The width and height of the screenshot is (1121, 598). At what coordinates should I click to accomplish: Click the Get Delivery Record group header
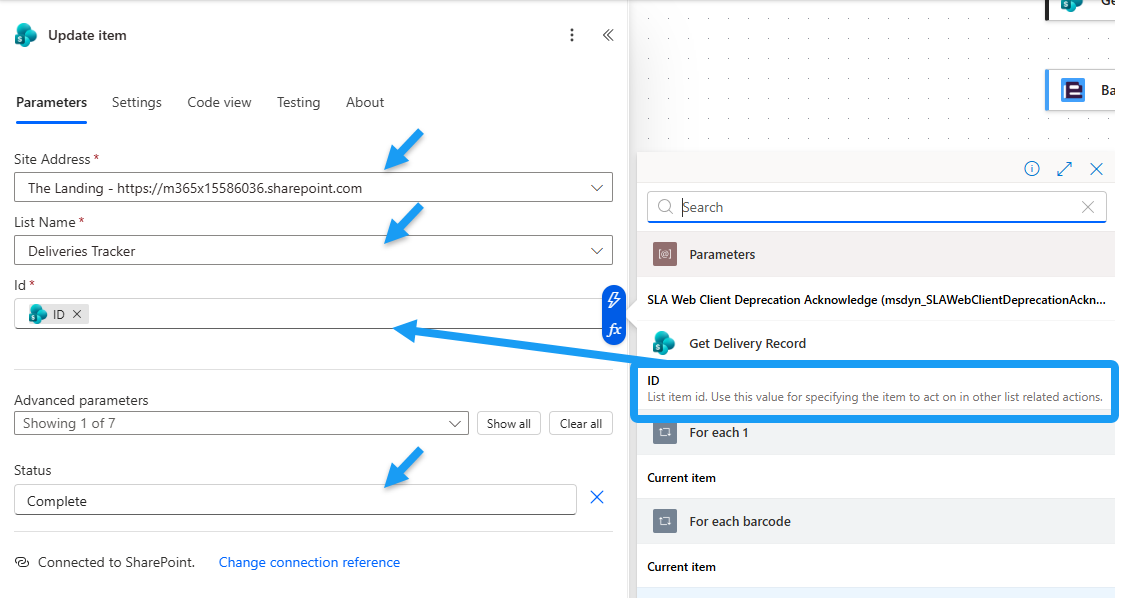[876, 343]
